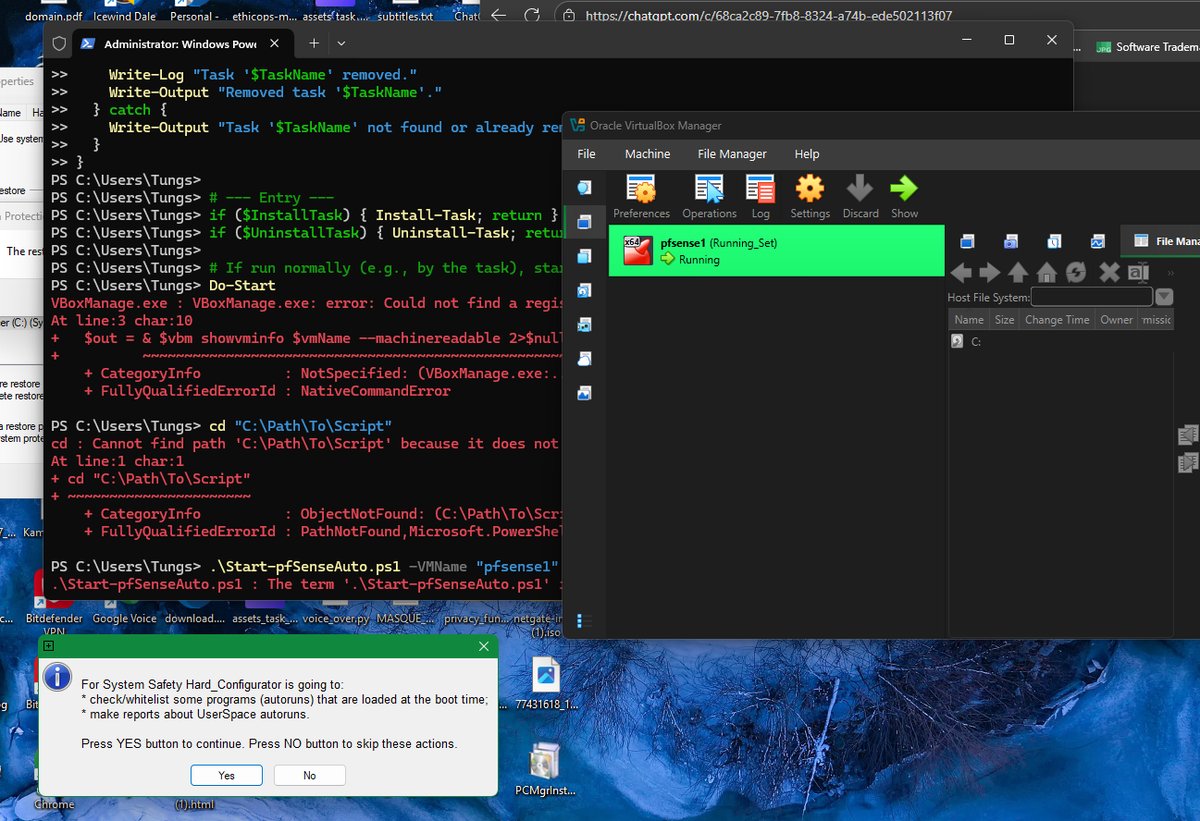The width and height of the screenshot is (1200, 821).
Task: Open the Activity graph tab icon
Action: point(1097,241)
